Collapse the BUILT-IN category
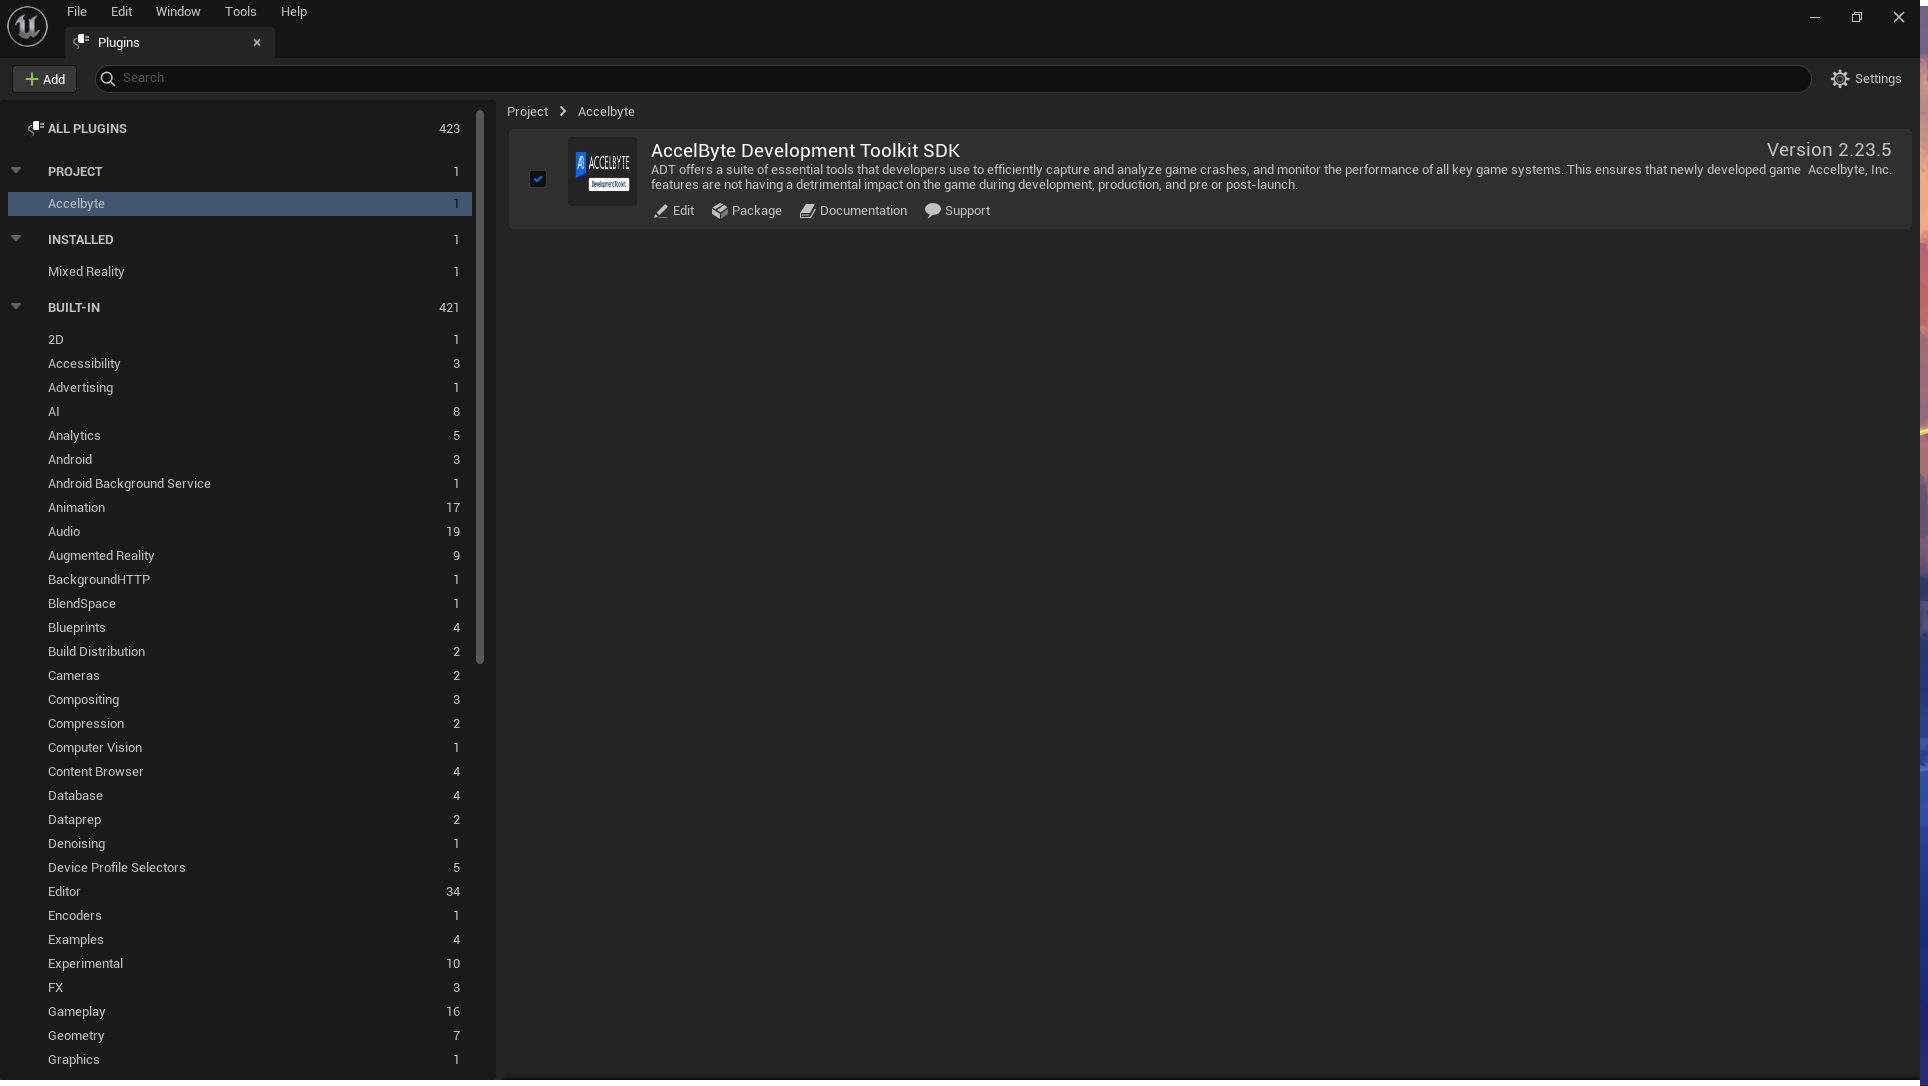This screenshot has height=1086, width=1928. click(x=16, y=306)
